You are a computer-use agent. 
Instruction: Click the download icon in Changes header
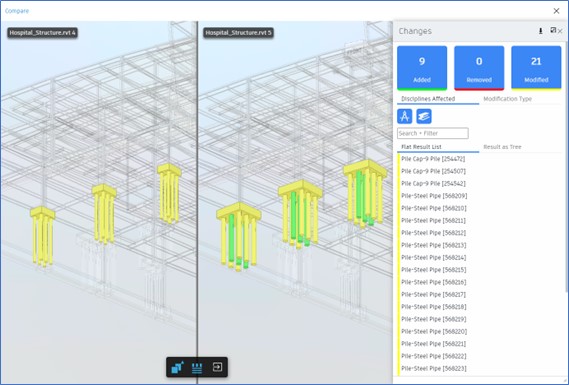(540, 31)
